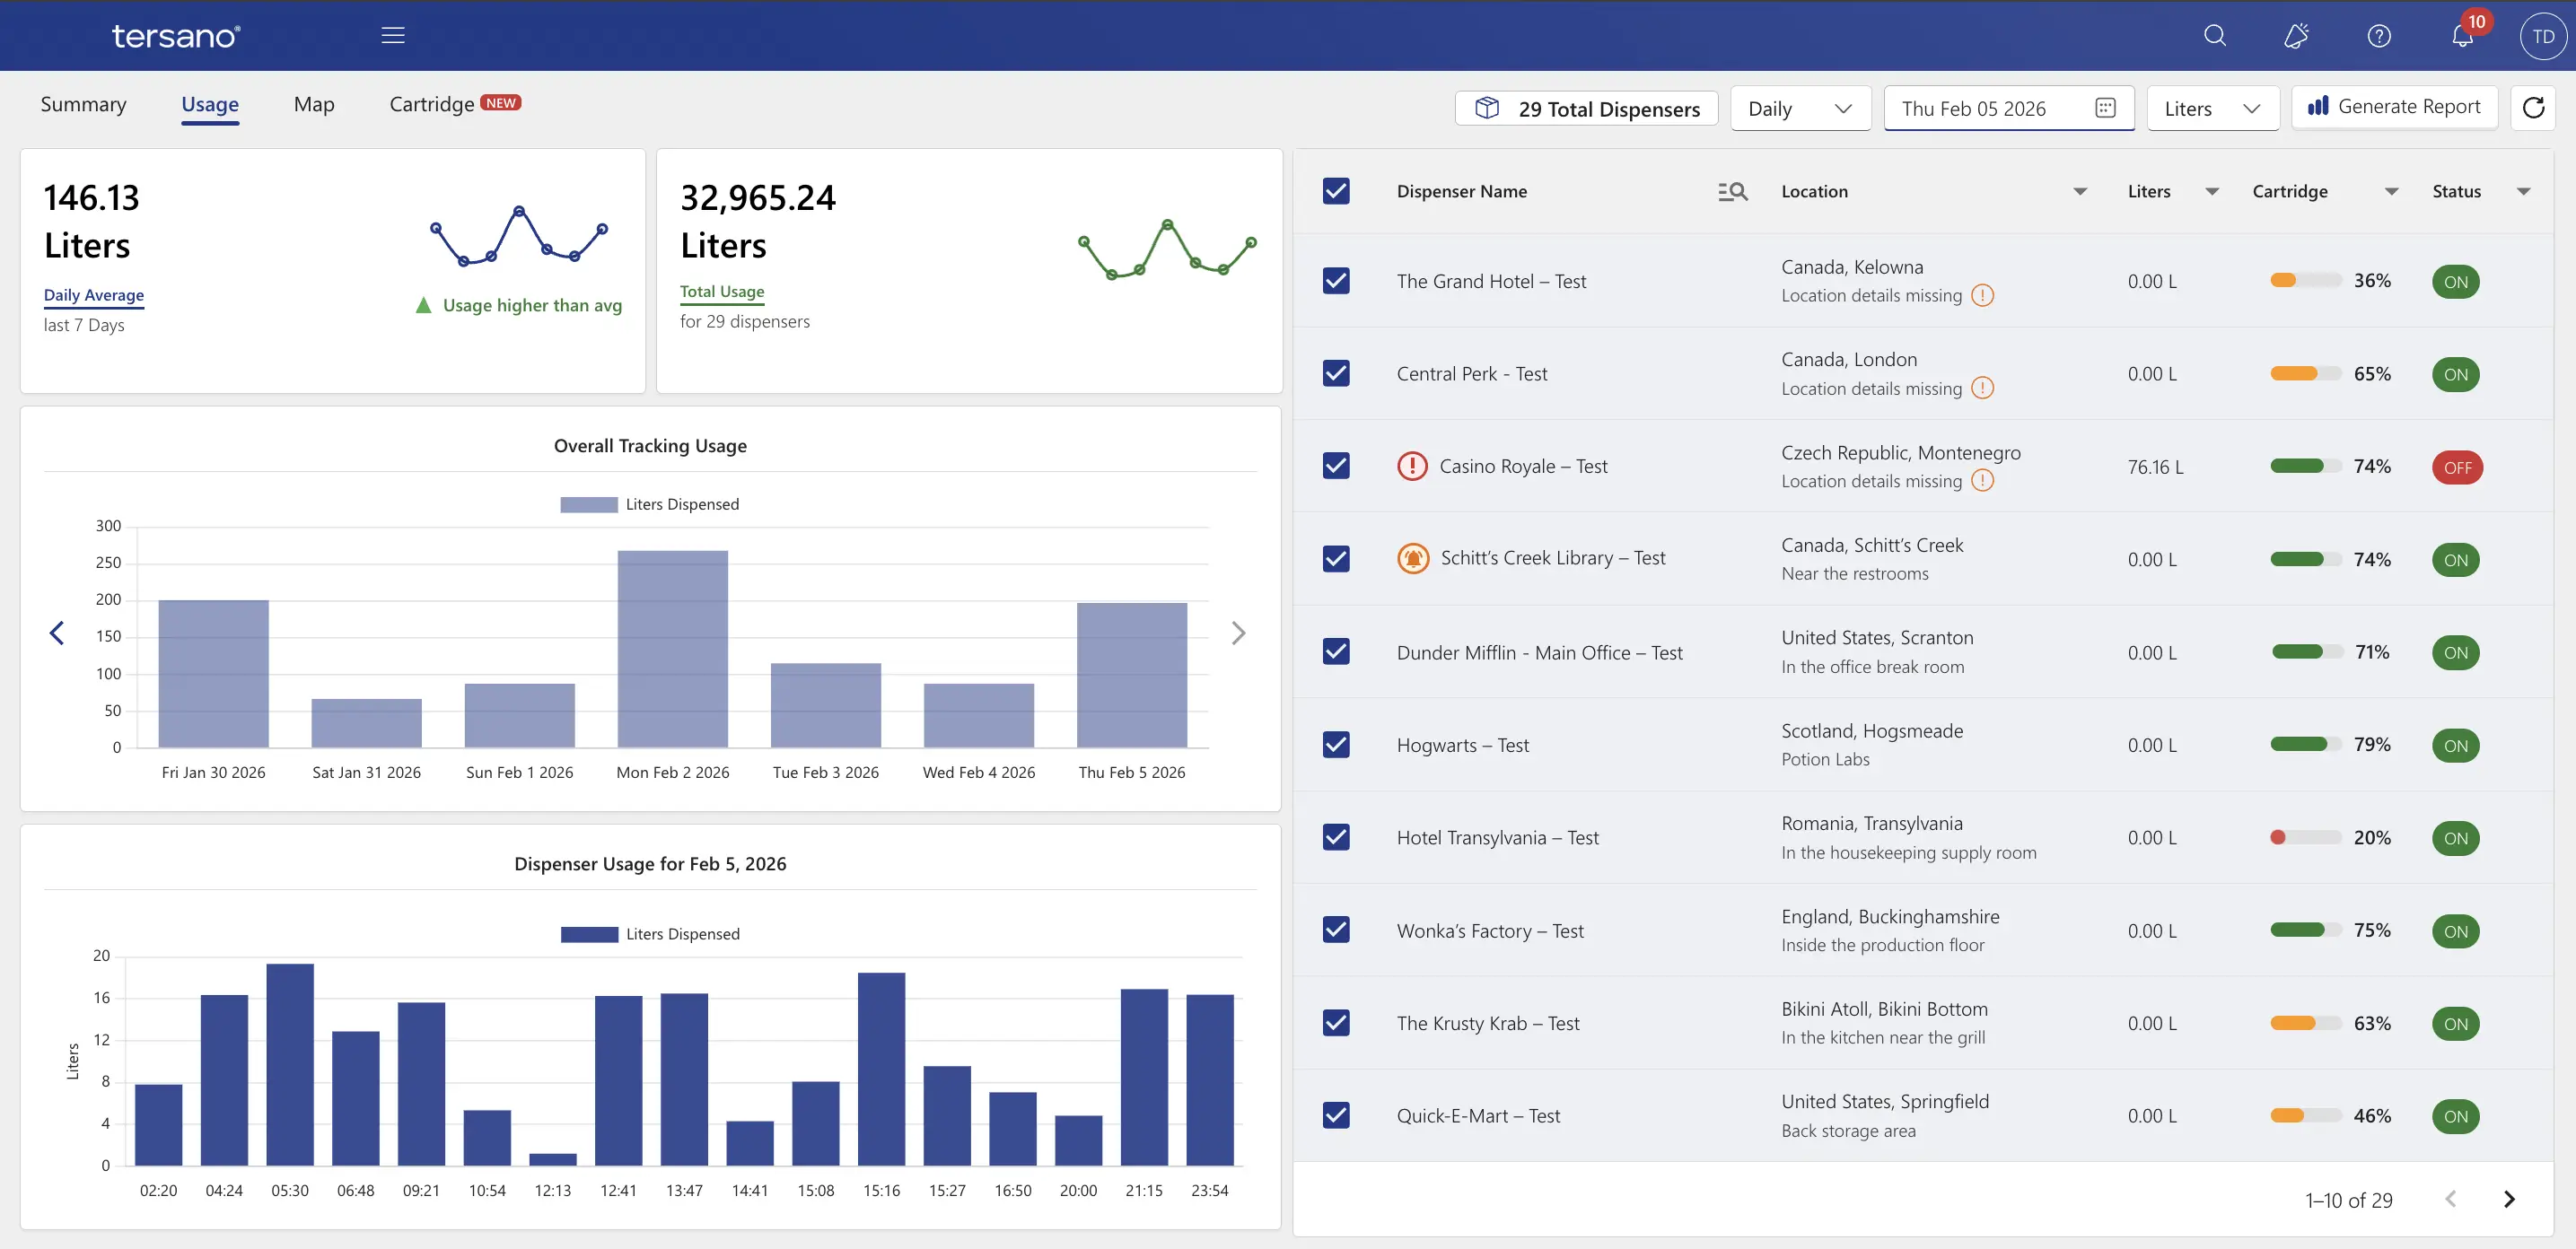Viewport: 2576px width, 1249px height.
Task: Open the help question mark icon
Action: pos(2379,36)
